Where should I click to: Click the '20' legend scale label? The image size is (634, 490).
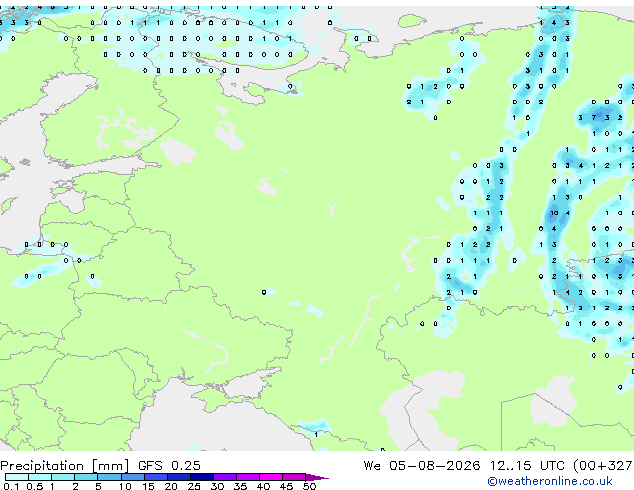pos(171,486)
